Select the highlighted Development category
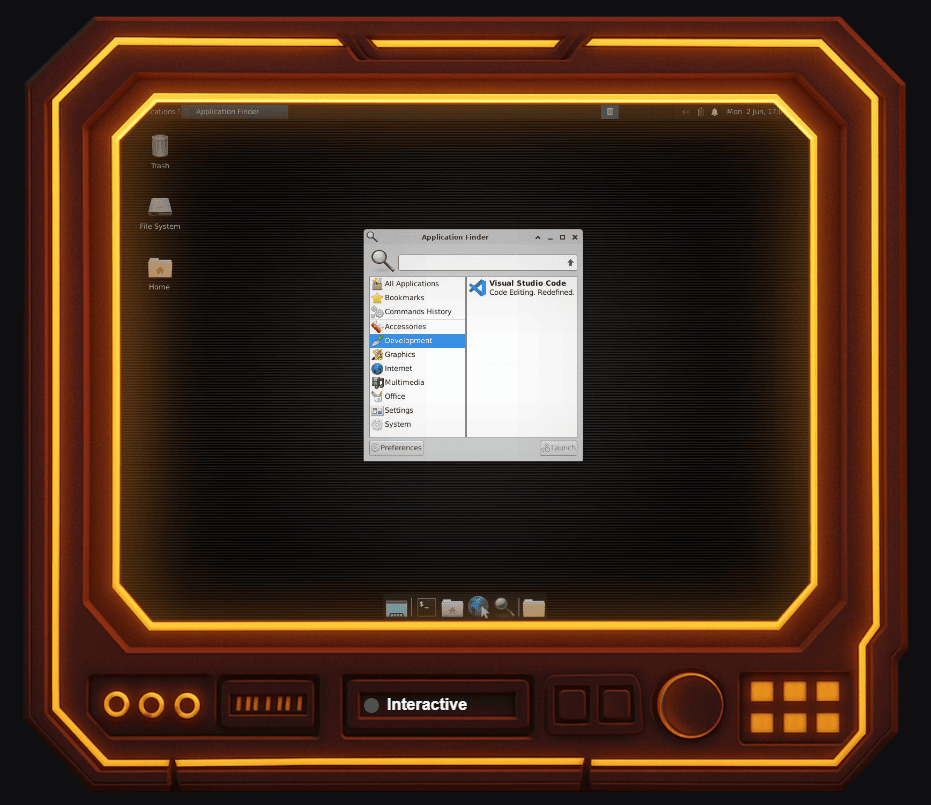The height and width of the screenshot is (805, 931). (417, 341)
